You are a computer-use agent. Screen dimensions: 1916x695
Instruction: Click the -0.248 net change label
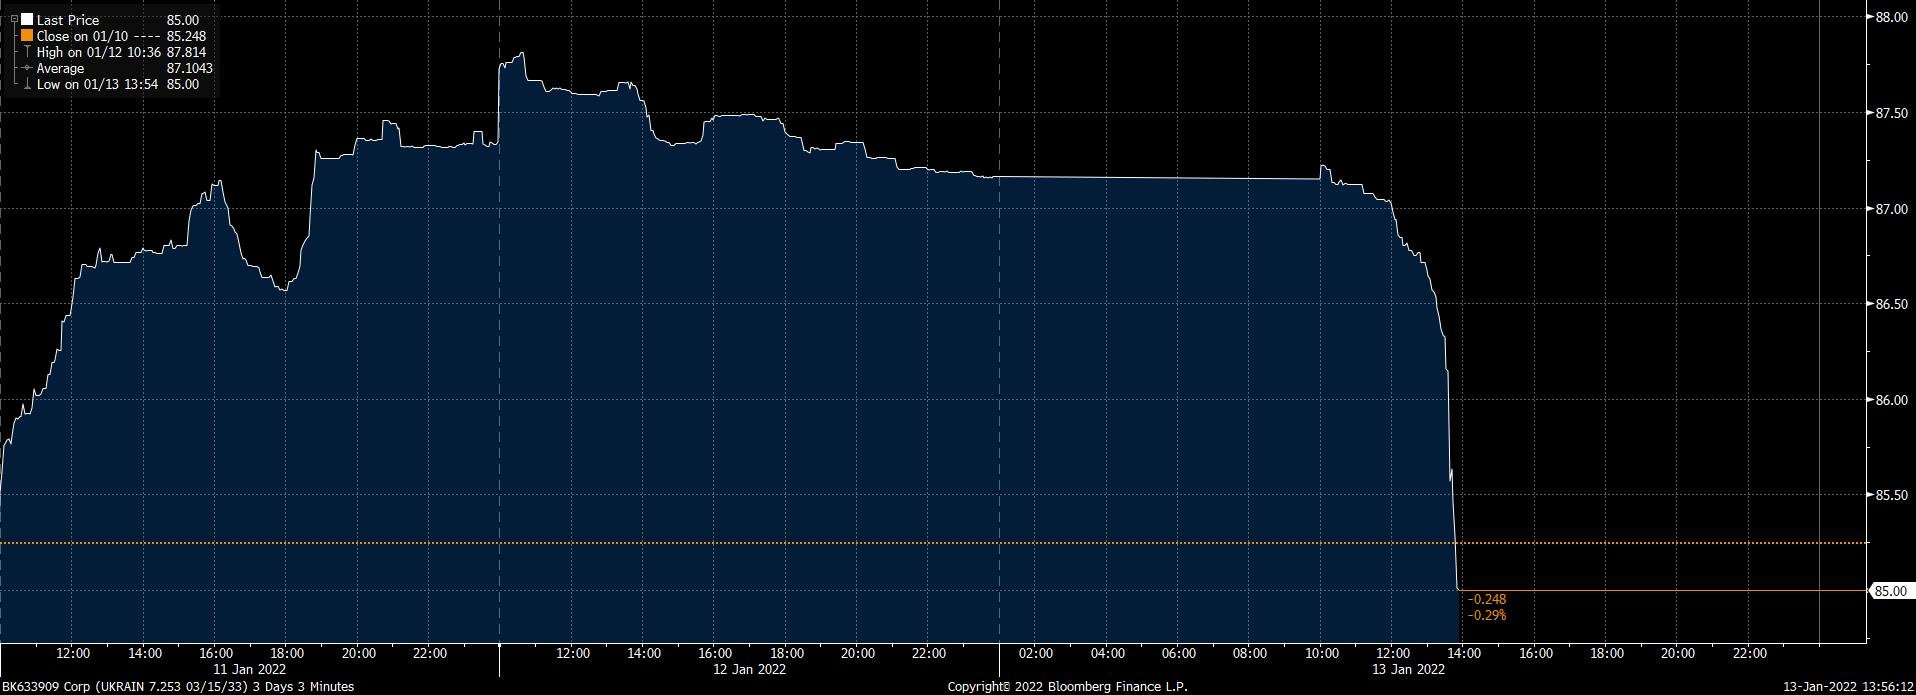coord(1486,599)
